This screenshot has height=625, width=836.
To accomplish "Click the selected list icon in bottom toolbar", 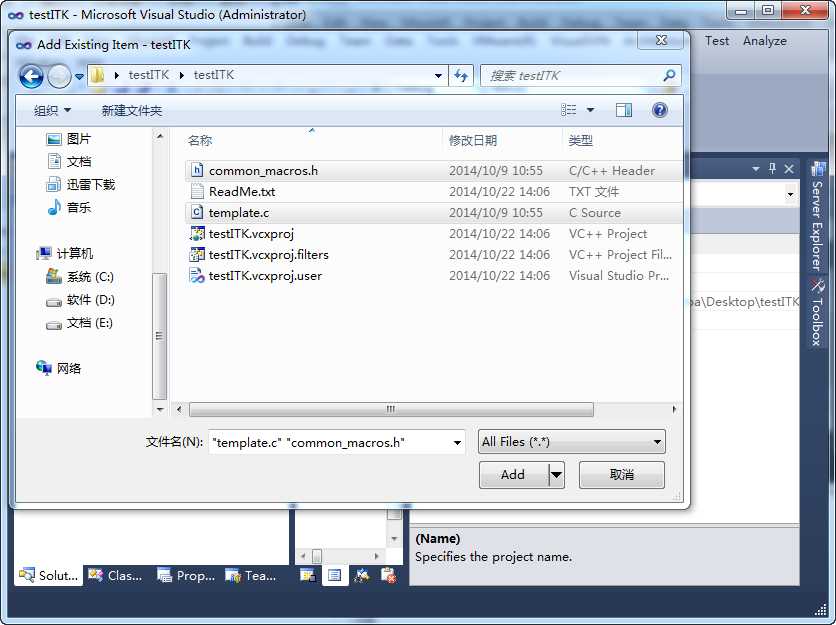I will pos(335,575).
